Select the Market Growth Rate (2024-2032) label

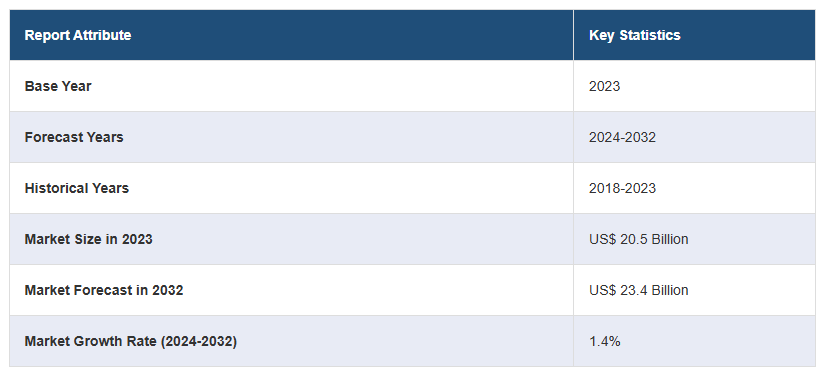131,341
